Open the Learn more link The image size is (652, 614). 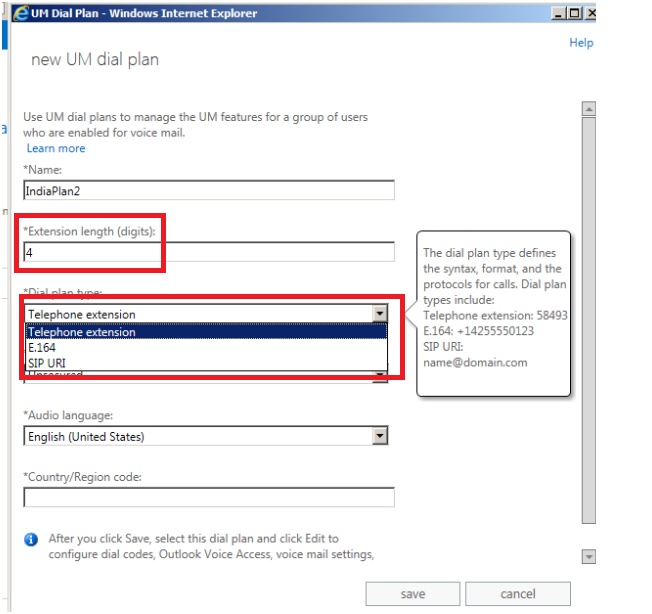pos(56,149)
